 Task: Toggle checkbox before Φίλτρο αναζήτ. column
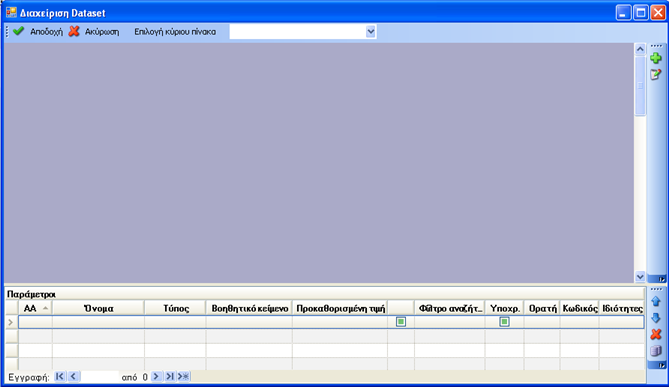tap(401, 322)
